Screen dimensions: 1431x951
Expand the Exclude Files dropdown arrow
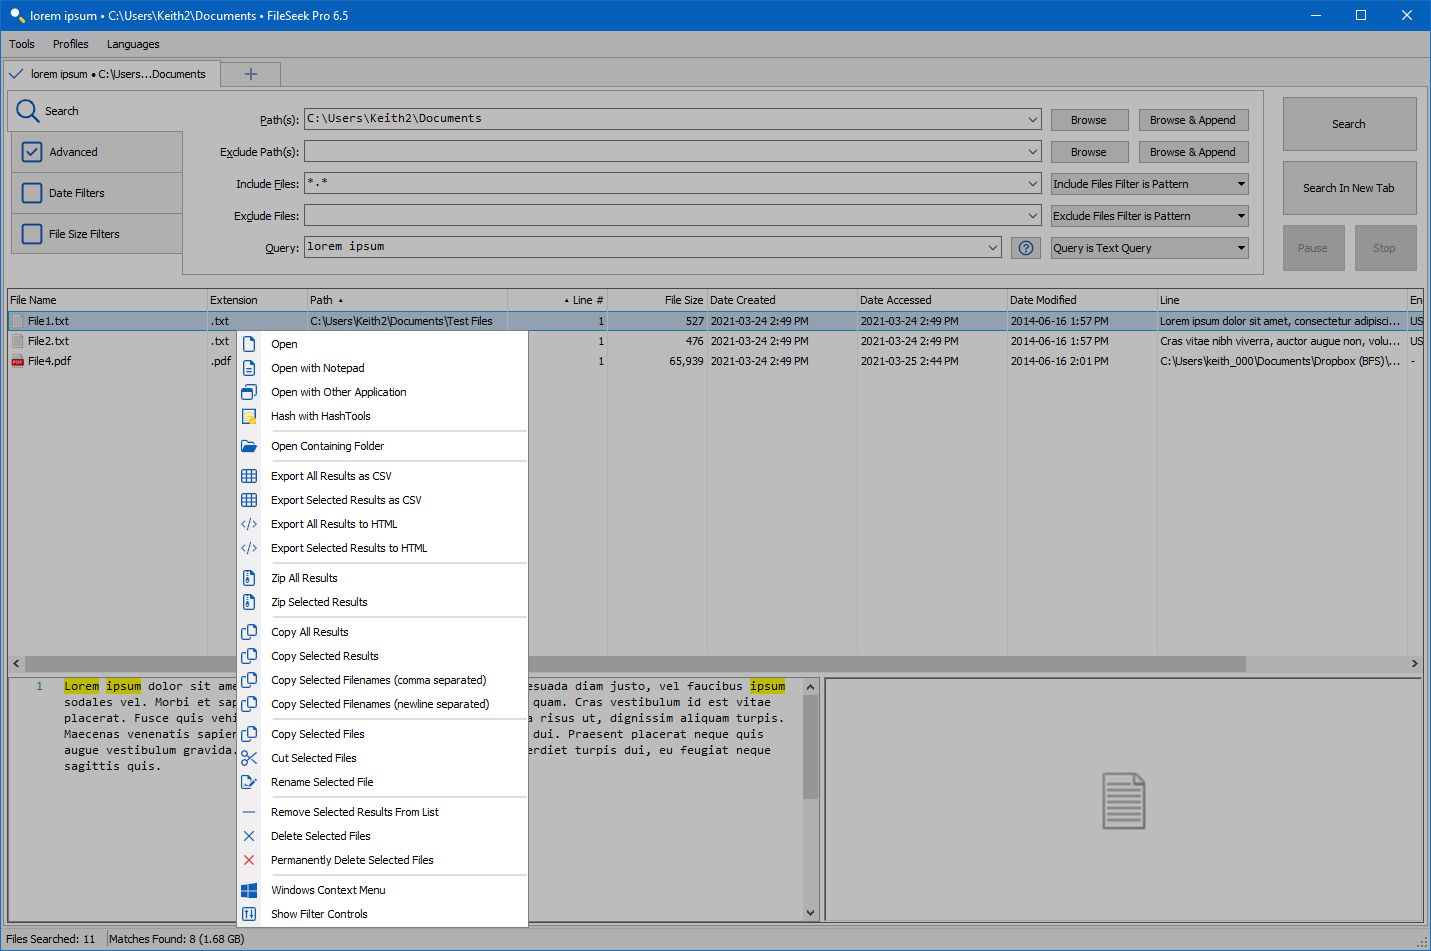point(1033,216)
